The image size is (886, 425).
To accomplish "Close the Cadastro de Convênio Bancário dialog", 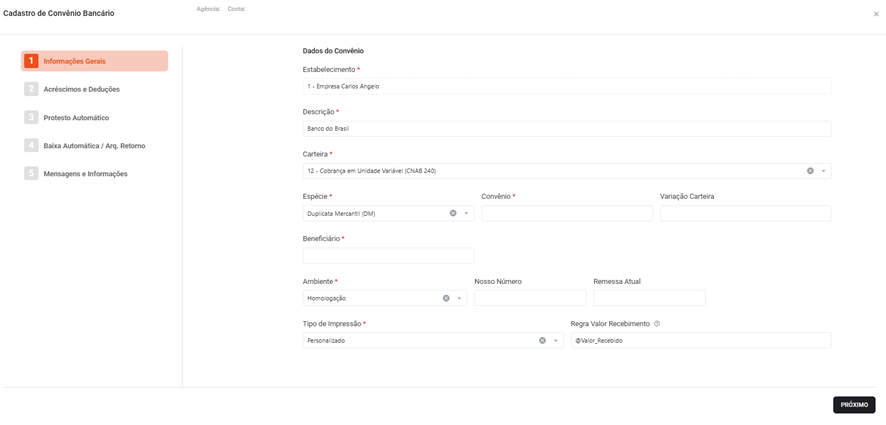I will (x=876, y=14).
